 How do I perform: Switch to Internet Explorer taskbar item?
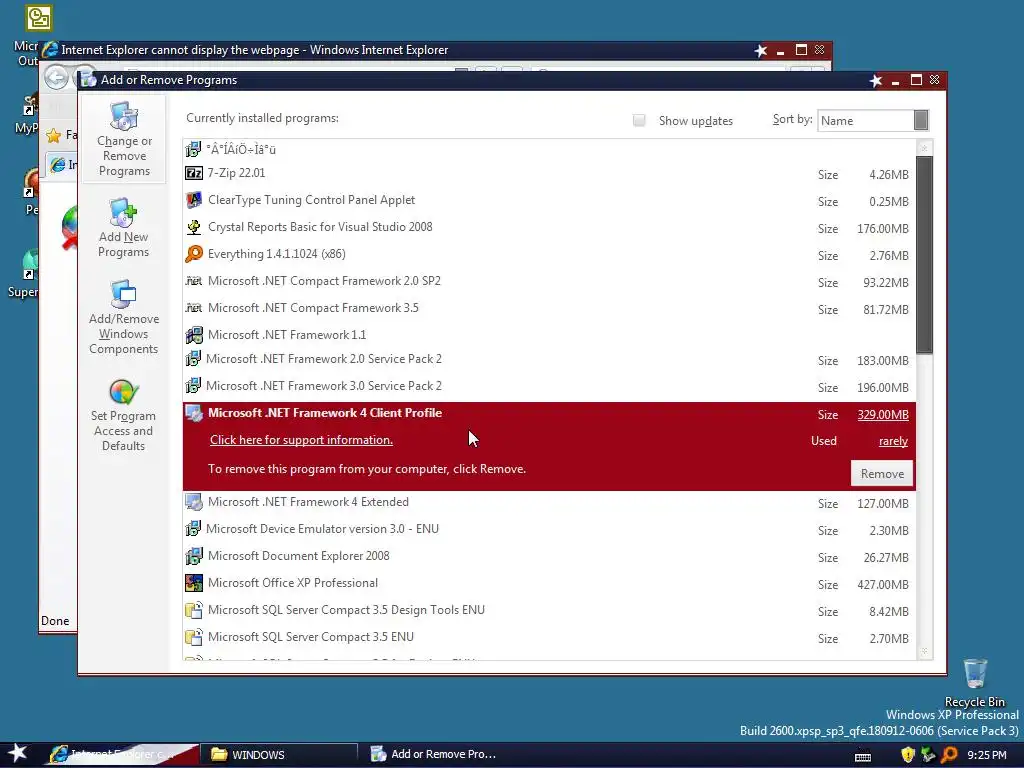coord(121,754)
